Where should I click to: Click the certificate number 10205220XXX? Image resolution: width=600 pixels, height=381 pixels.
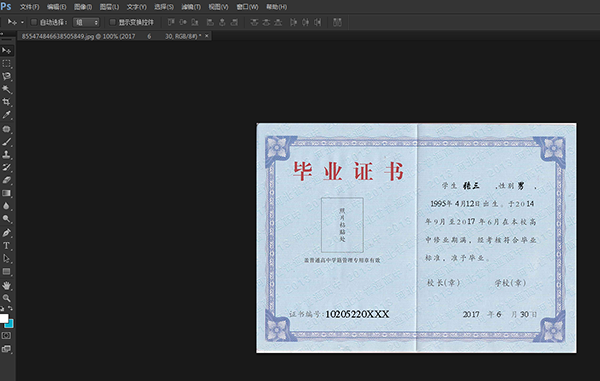pos(357,314)
